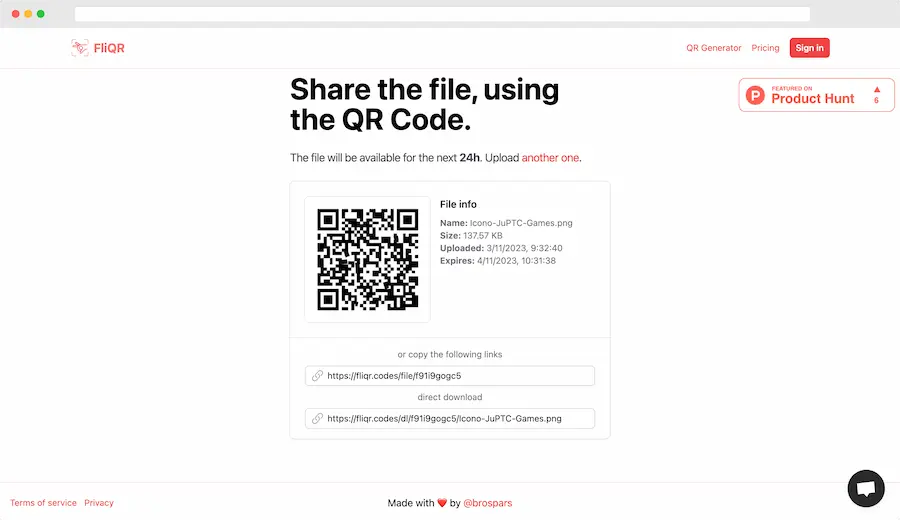Follow the 'another one' upload link

(550, 158)
